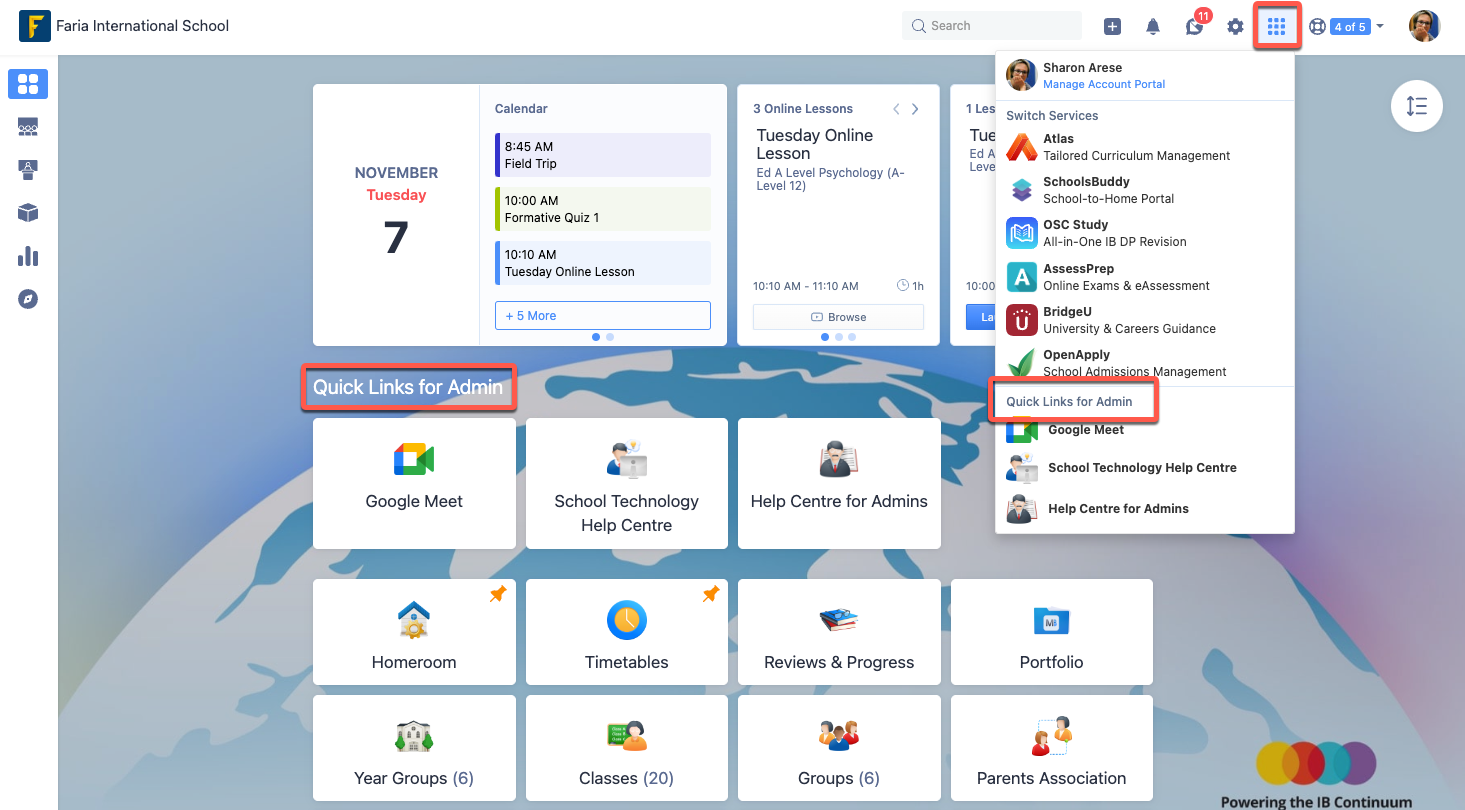
Task: Switch to OSC Study service
Action: coord(1145,233)
